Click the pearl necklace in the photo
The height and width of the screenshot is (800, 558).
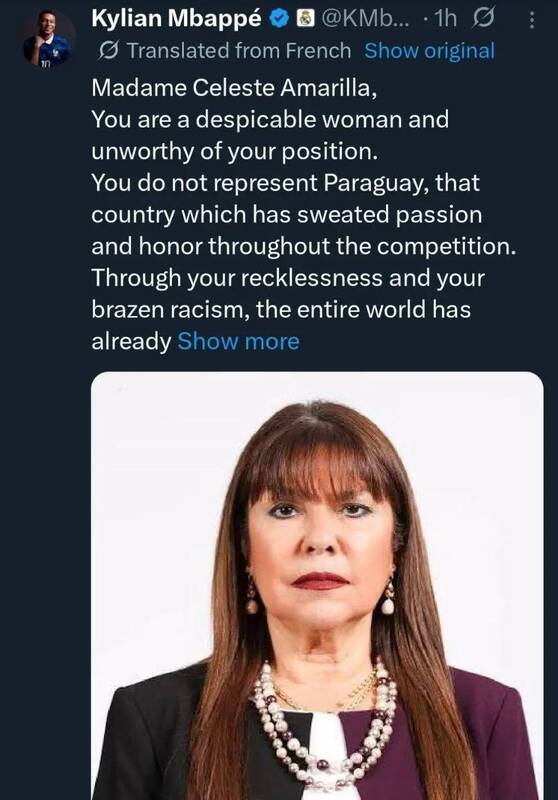[324, 722]
